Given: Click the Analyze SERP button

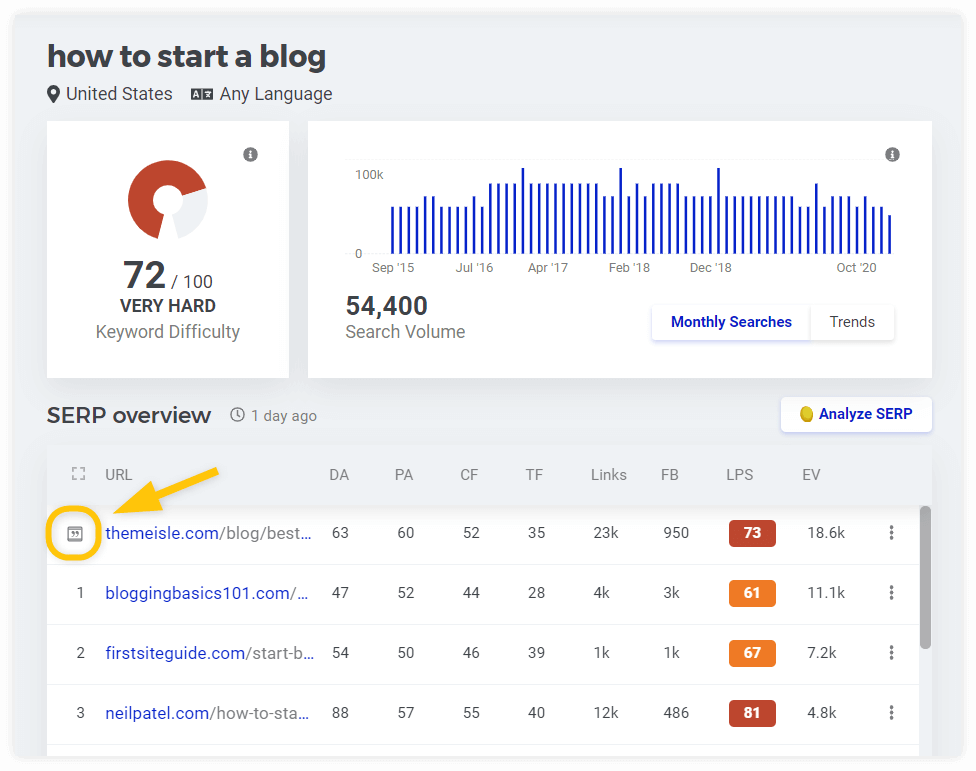Looking at the screenshot, I should 856,414.
